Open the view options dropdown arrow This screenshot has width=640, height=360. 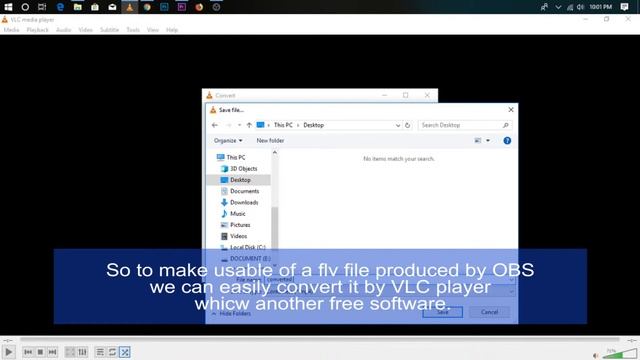click(x=488, y=140)
